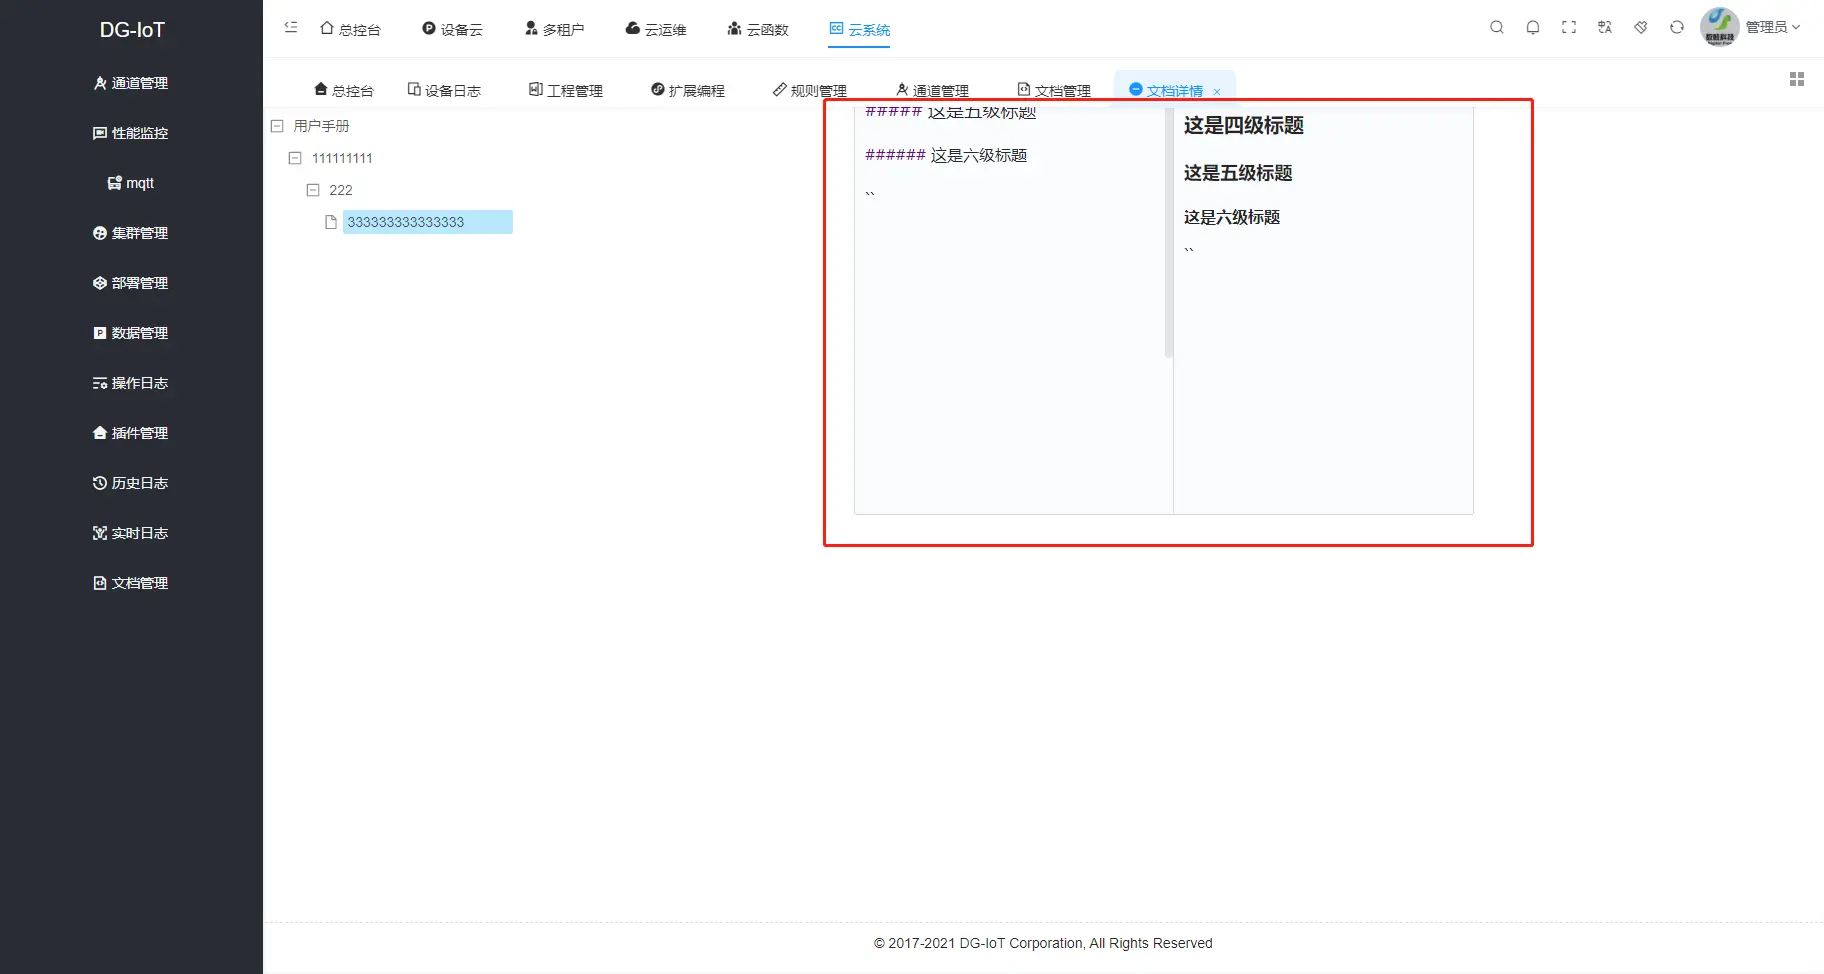Switch to the 文档管理 tab

[x=1053, y=89]
